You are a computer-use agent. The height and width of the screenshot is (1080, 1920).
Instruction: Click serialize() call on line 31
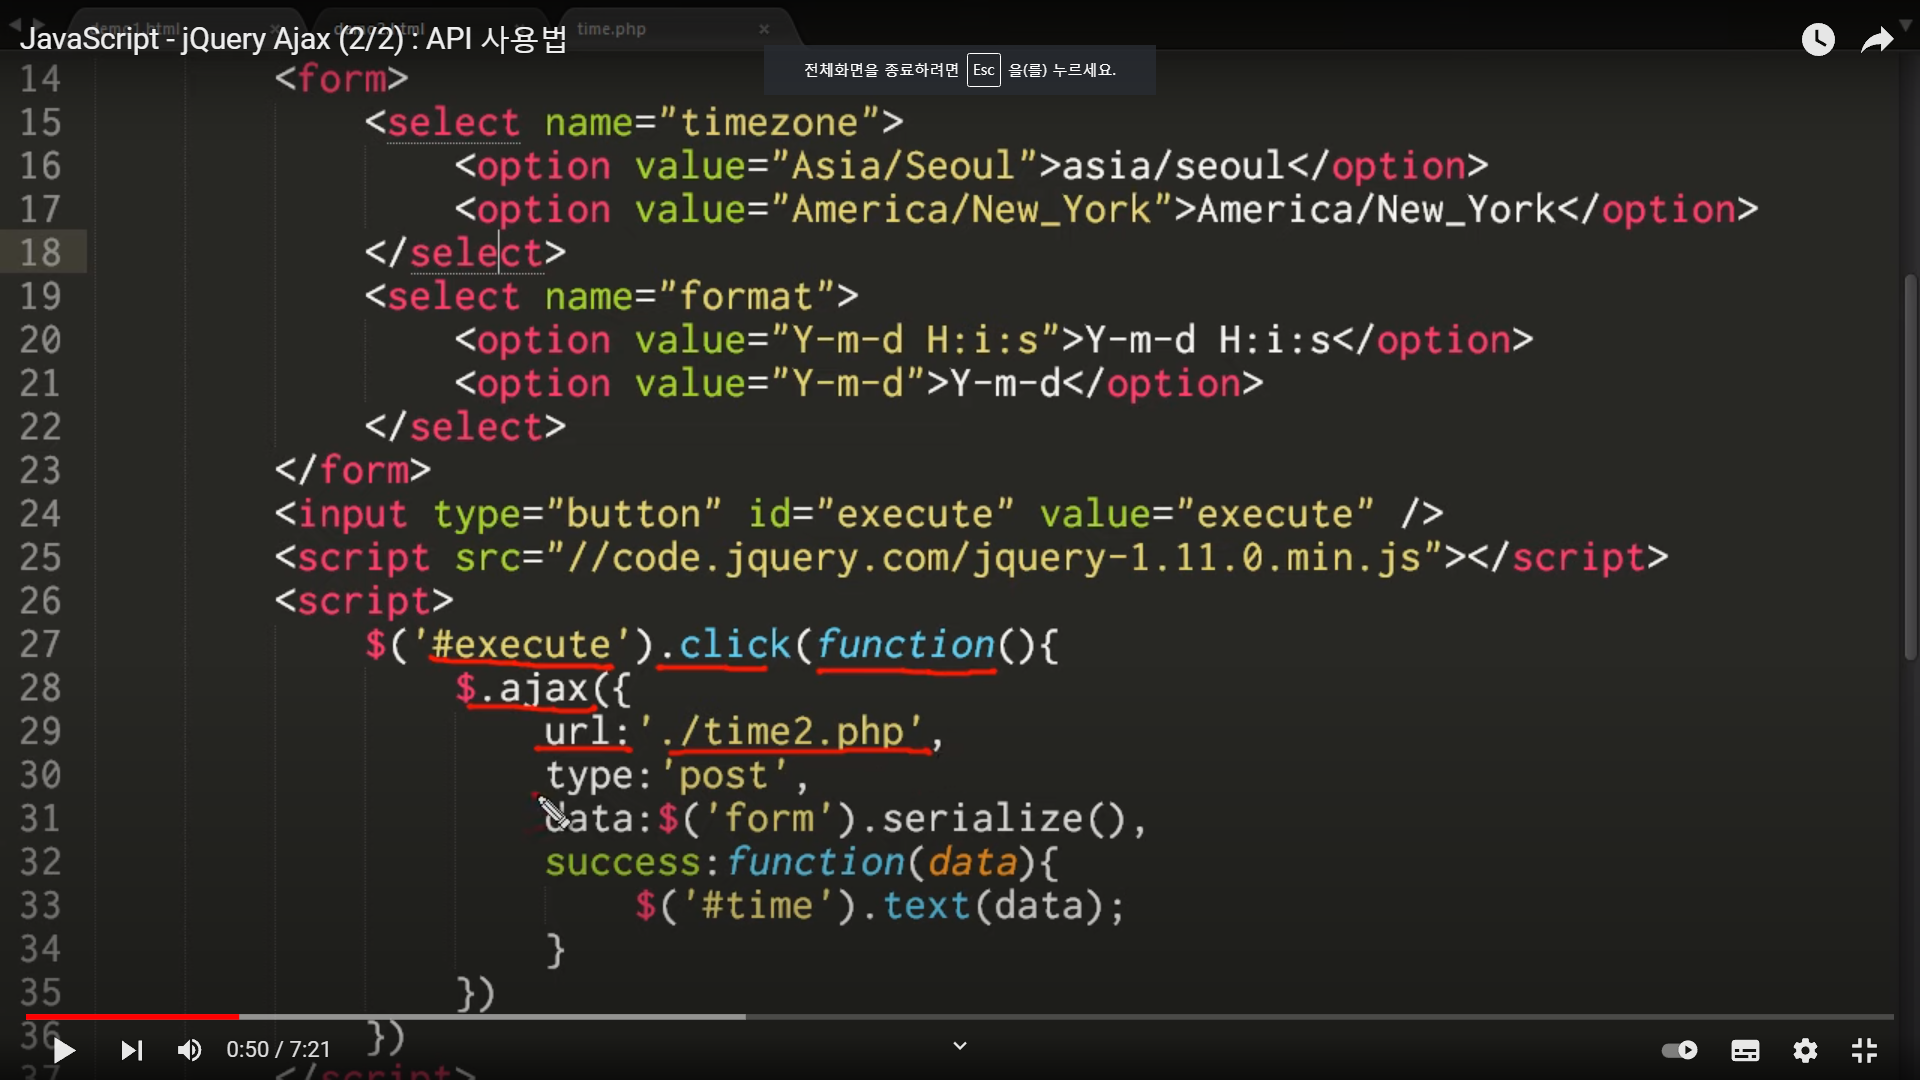(1004, 818)
